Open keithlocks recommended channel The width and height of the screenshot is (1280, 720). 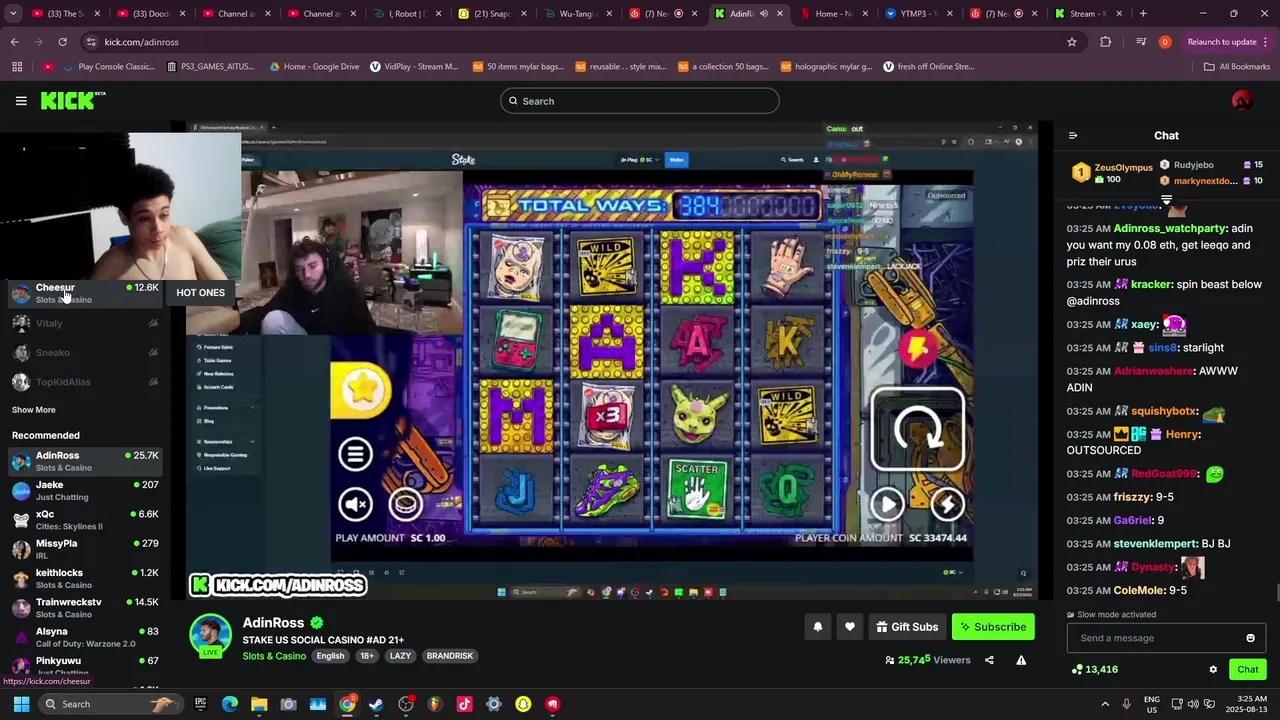tap(84, 579)
